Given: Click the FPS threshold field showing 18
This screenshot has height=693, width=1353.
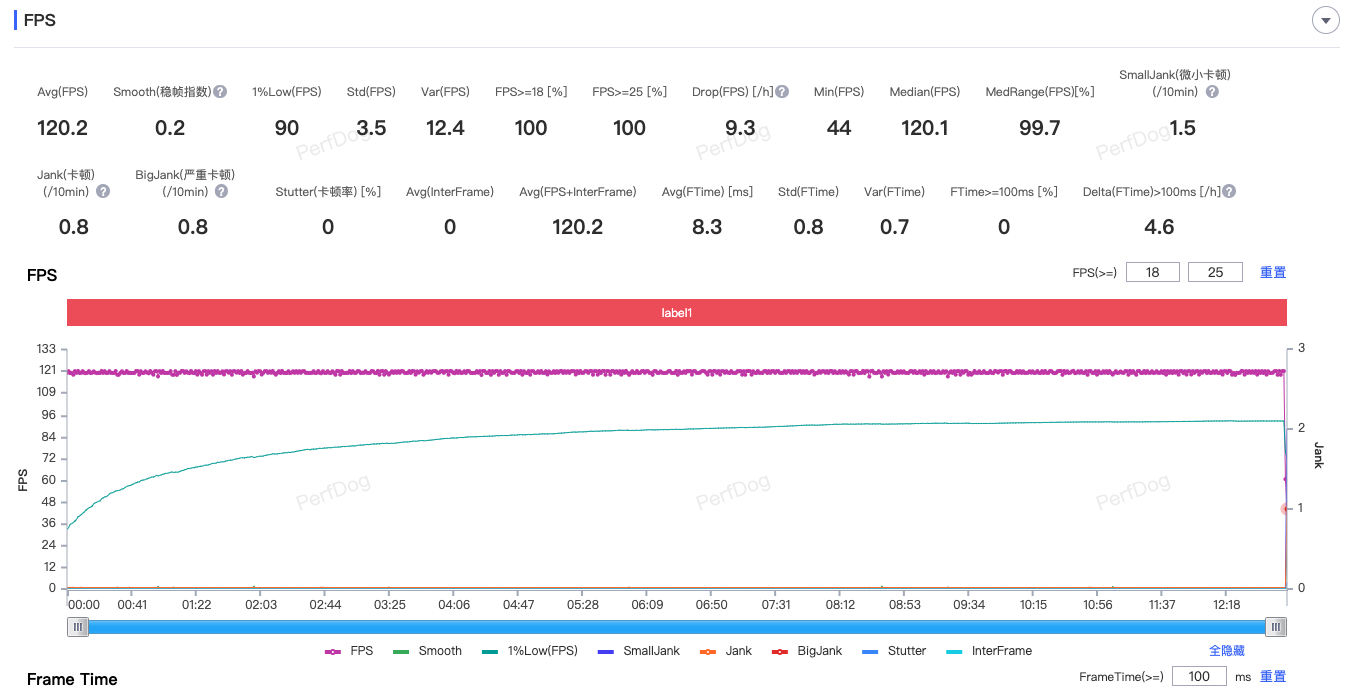Looking at the screenshot, I should [1152, 272].
